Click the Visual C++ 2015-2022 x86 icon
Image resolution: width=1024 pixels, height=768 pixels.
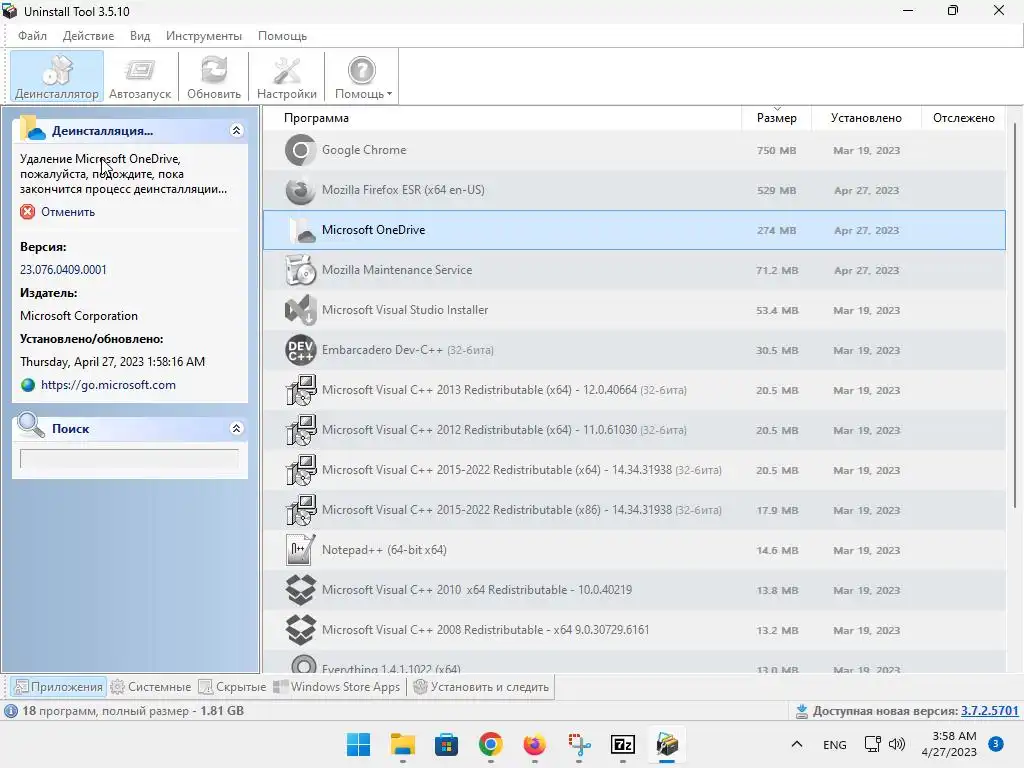300,510
